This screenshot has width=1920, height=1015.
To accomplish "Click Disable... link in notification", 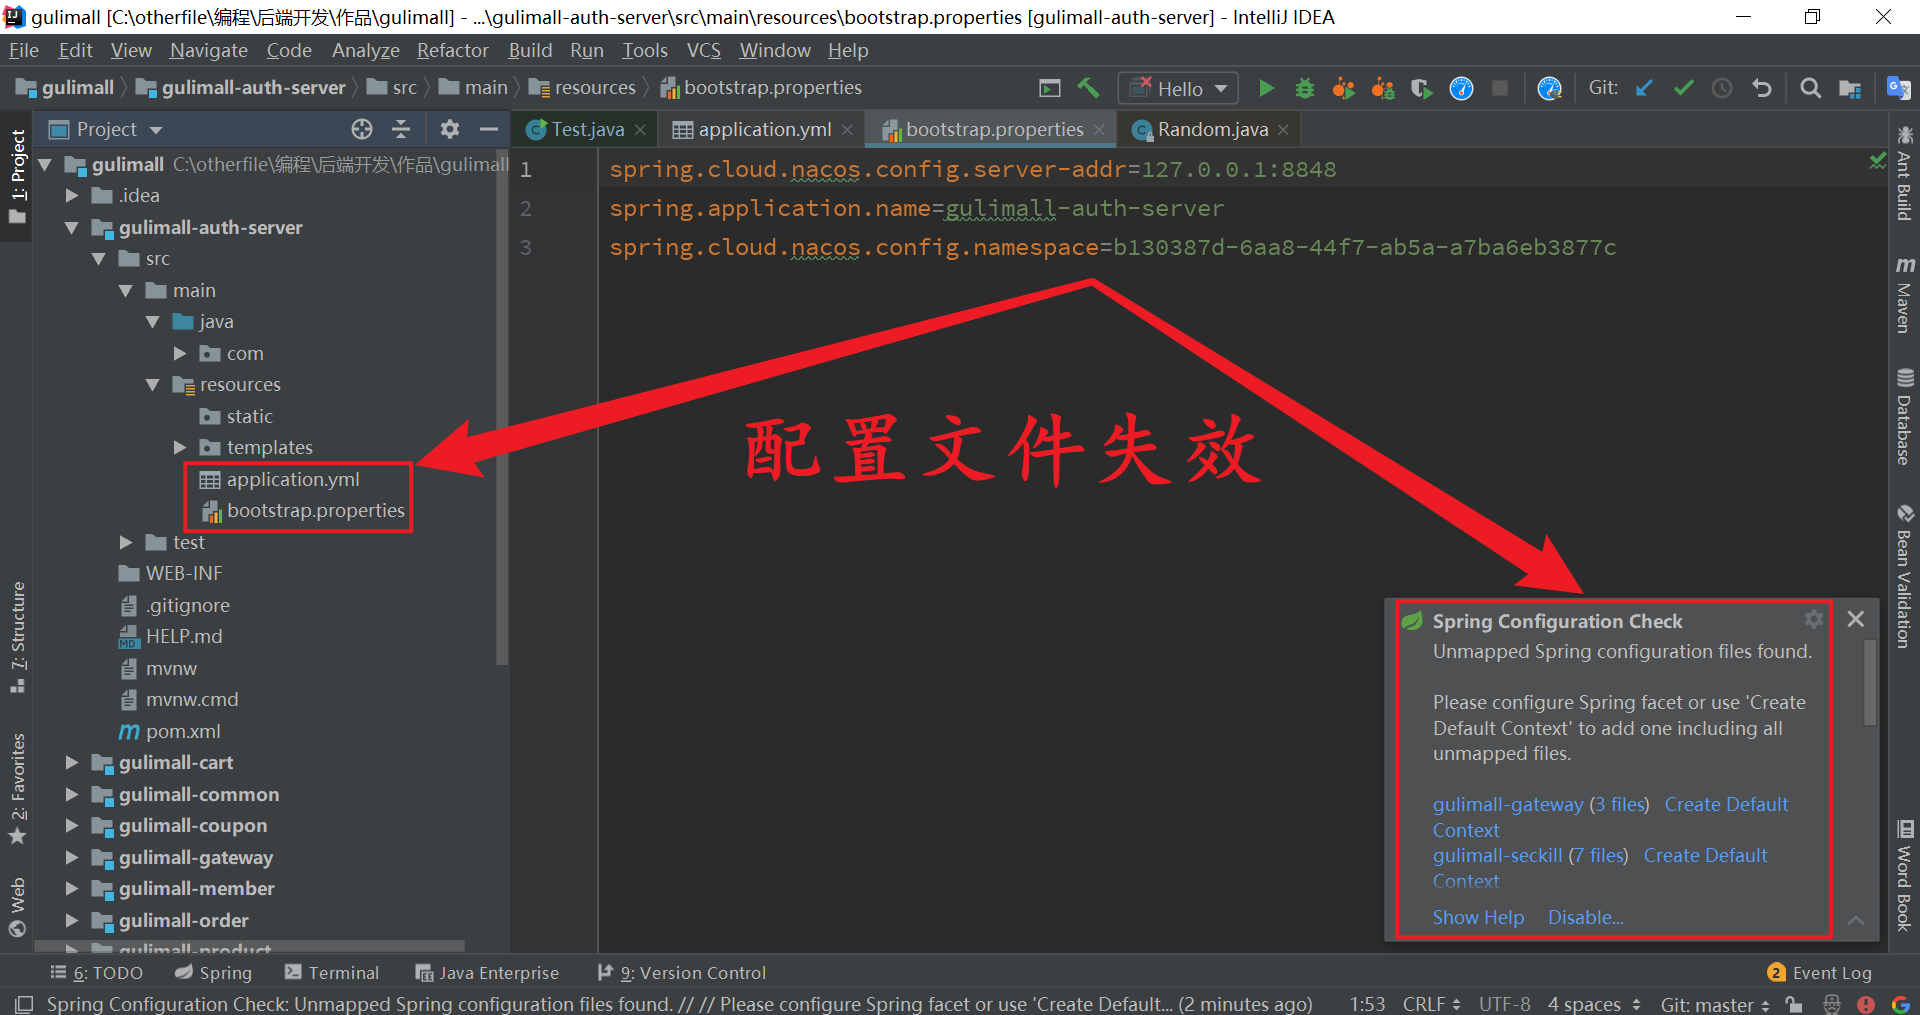I will [1585, 917].
